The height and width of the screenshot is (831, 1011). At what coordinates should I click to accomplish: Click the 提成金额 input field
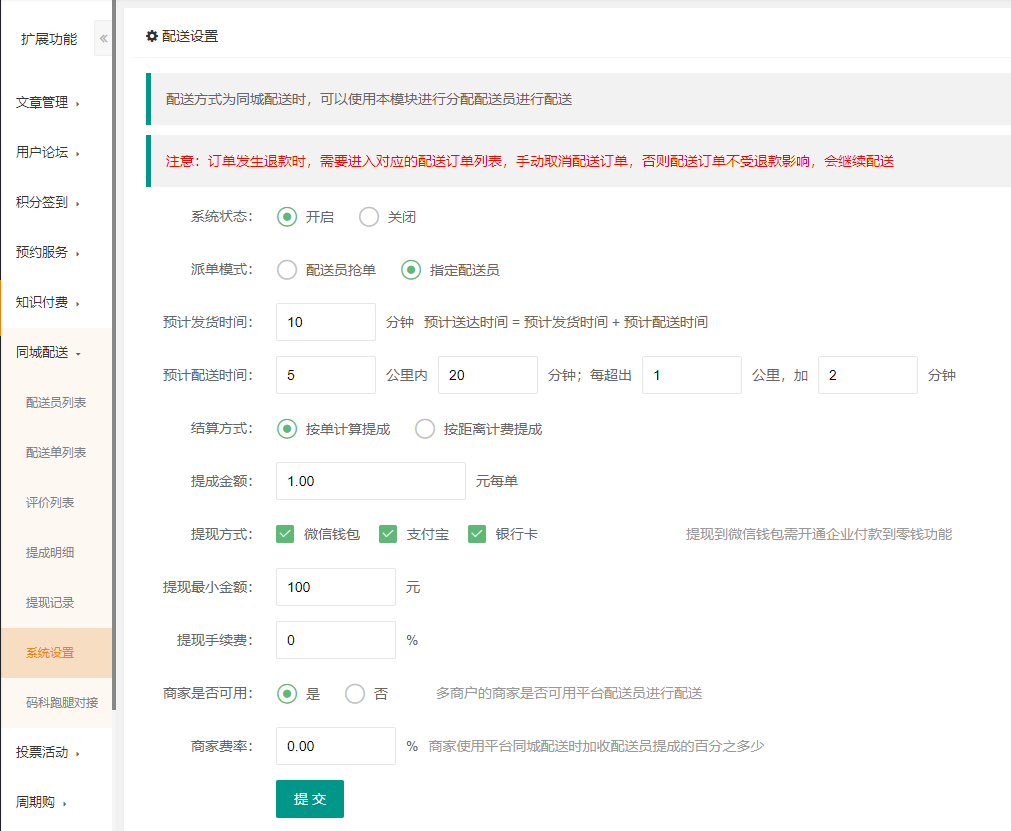[370, 481]
